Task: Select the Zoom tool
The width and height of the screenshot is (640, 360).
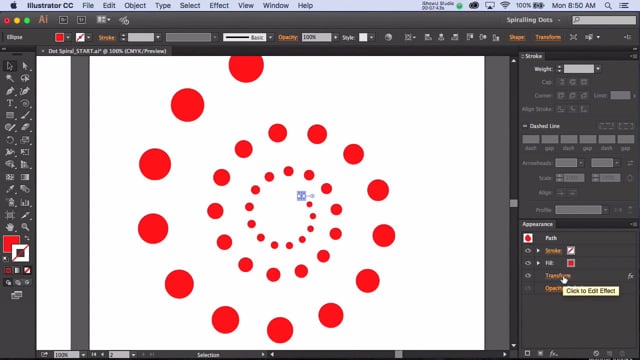Action: 25,227
